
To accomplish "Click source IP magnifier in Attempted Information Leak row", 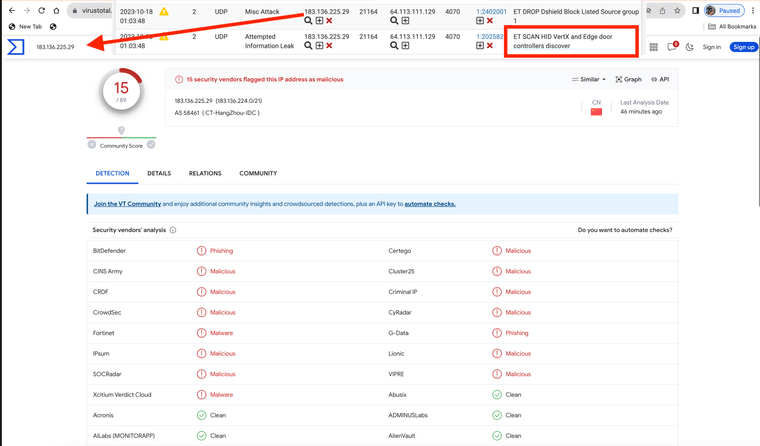I will [x=308, y=45].
